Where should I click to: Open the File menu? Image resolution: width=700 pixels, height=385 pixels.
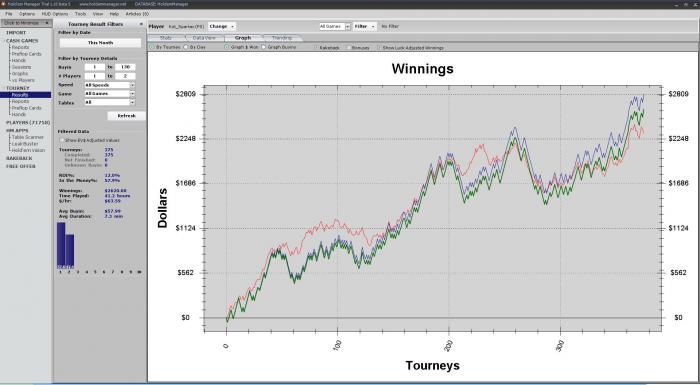coord(8,14)
